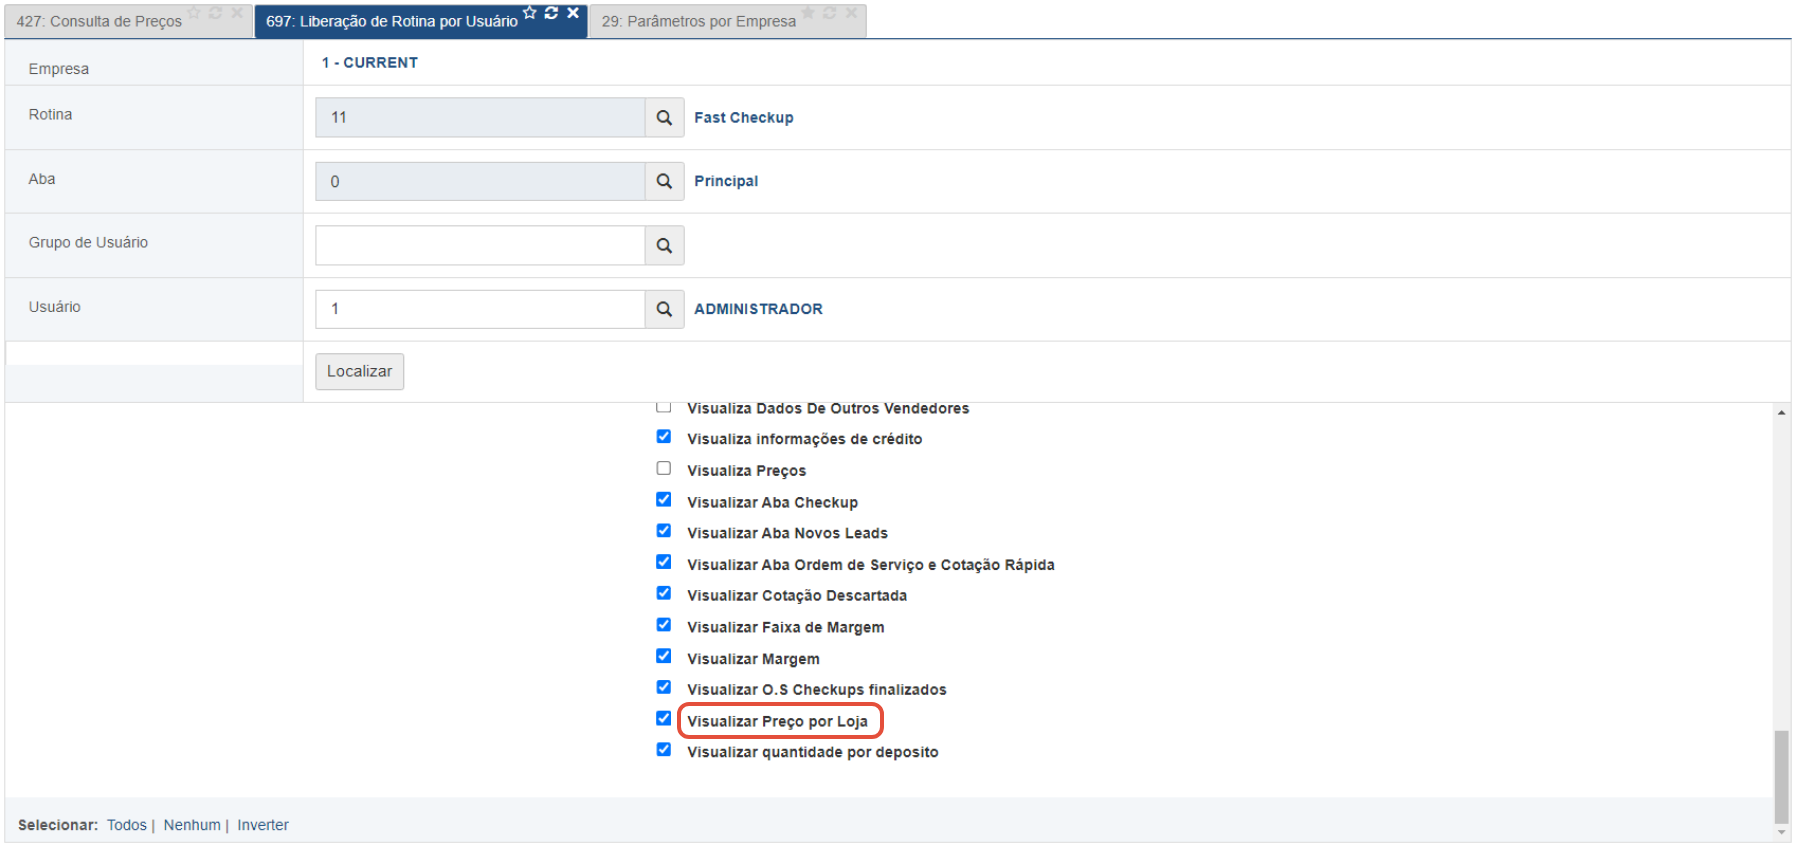Screen dimensions: 1797x846
Task: Uncheck Visualizar Preço por Loja checkbox
Action: pyautogui.click(x=664, y=719)
